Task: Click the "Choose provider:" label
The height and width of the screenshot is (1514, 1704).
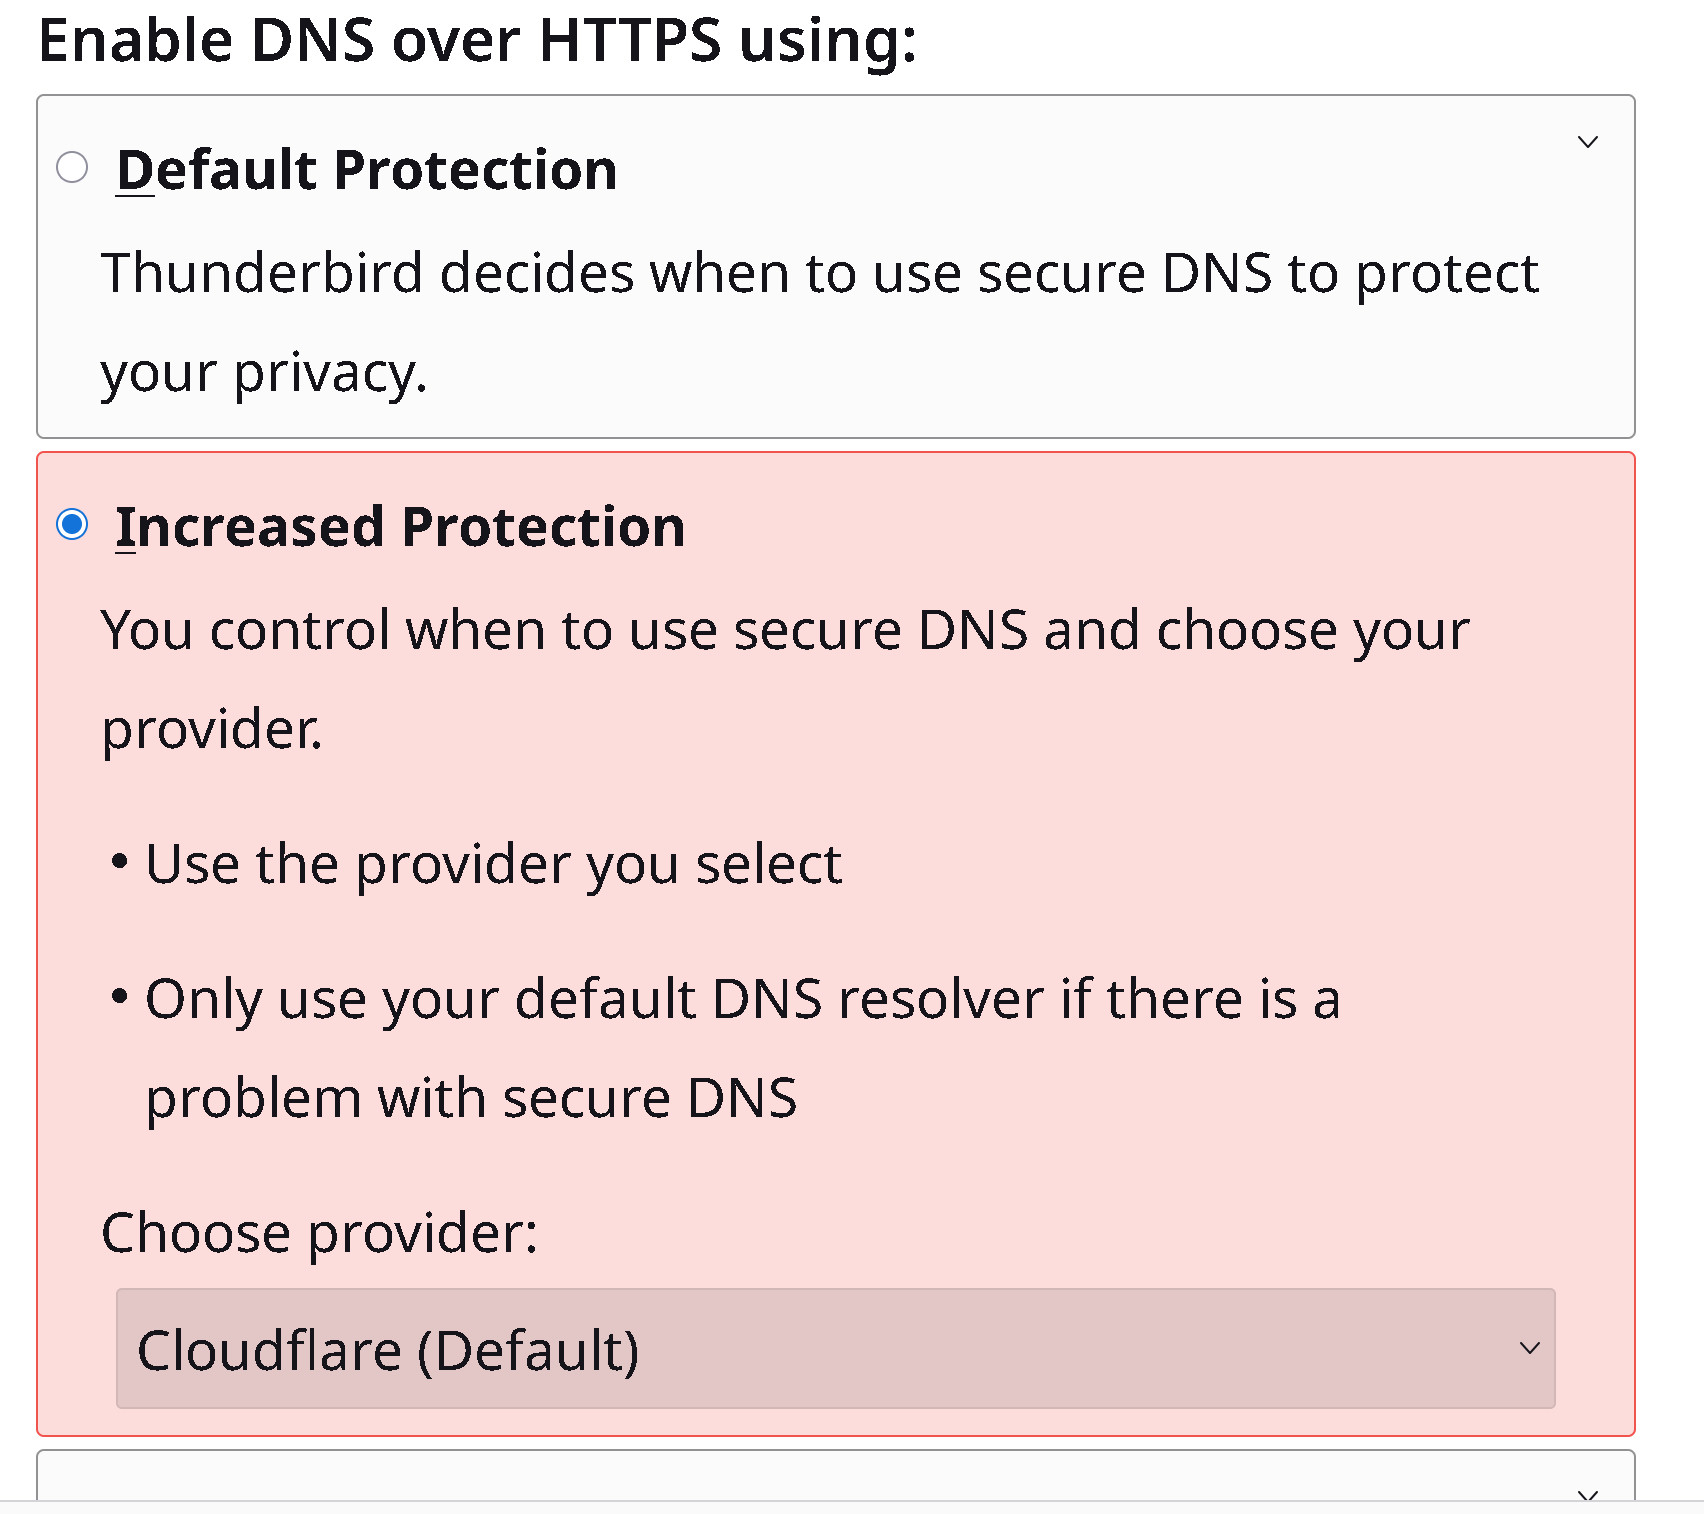Action: 319,1232
